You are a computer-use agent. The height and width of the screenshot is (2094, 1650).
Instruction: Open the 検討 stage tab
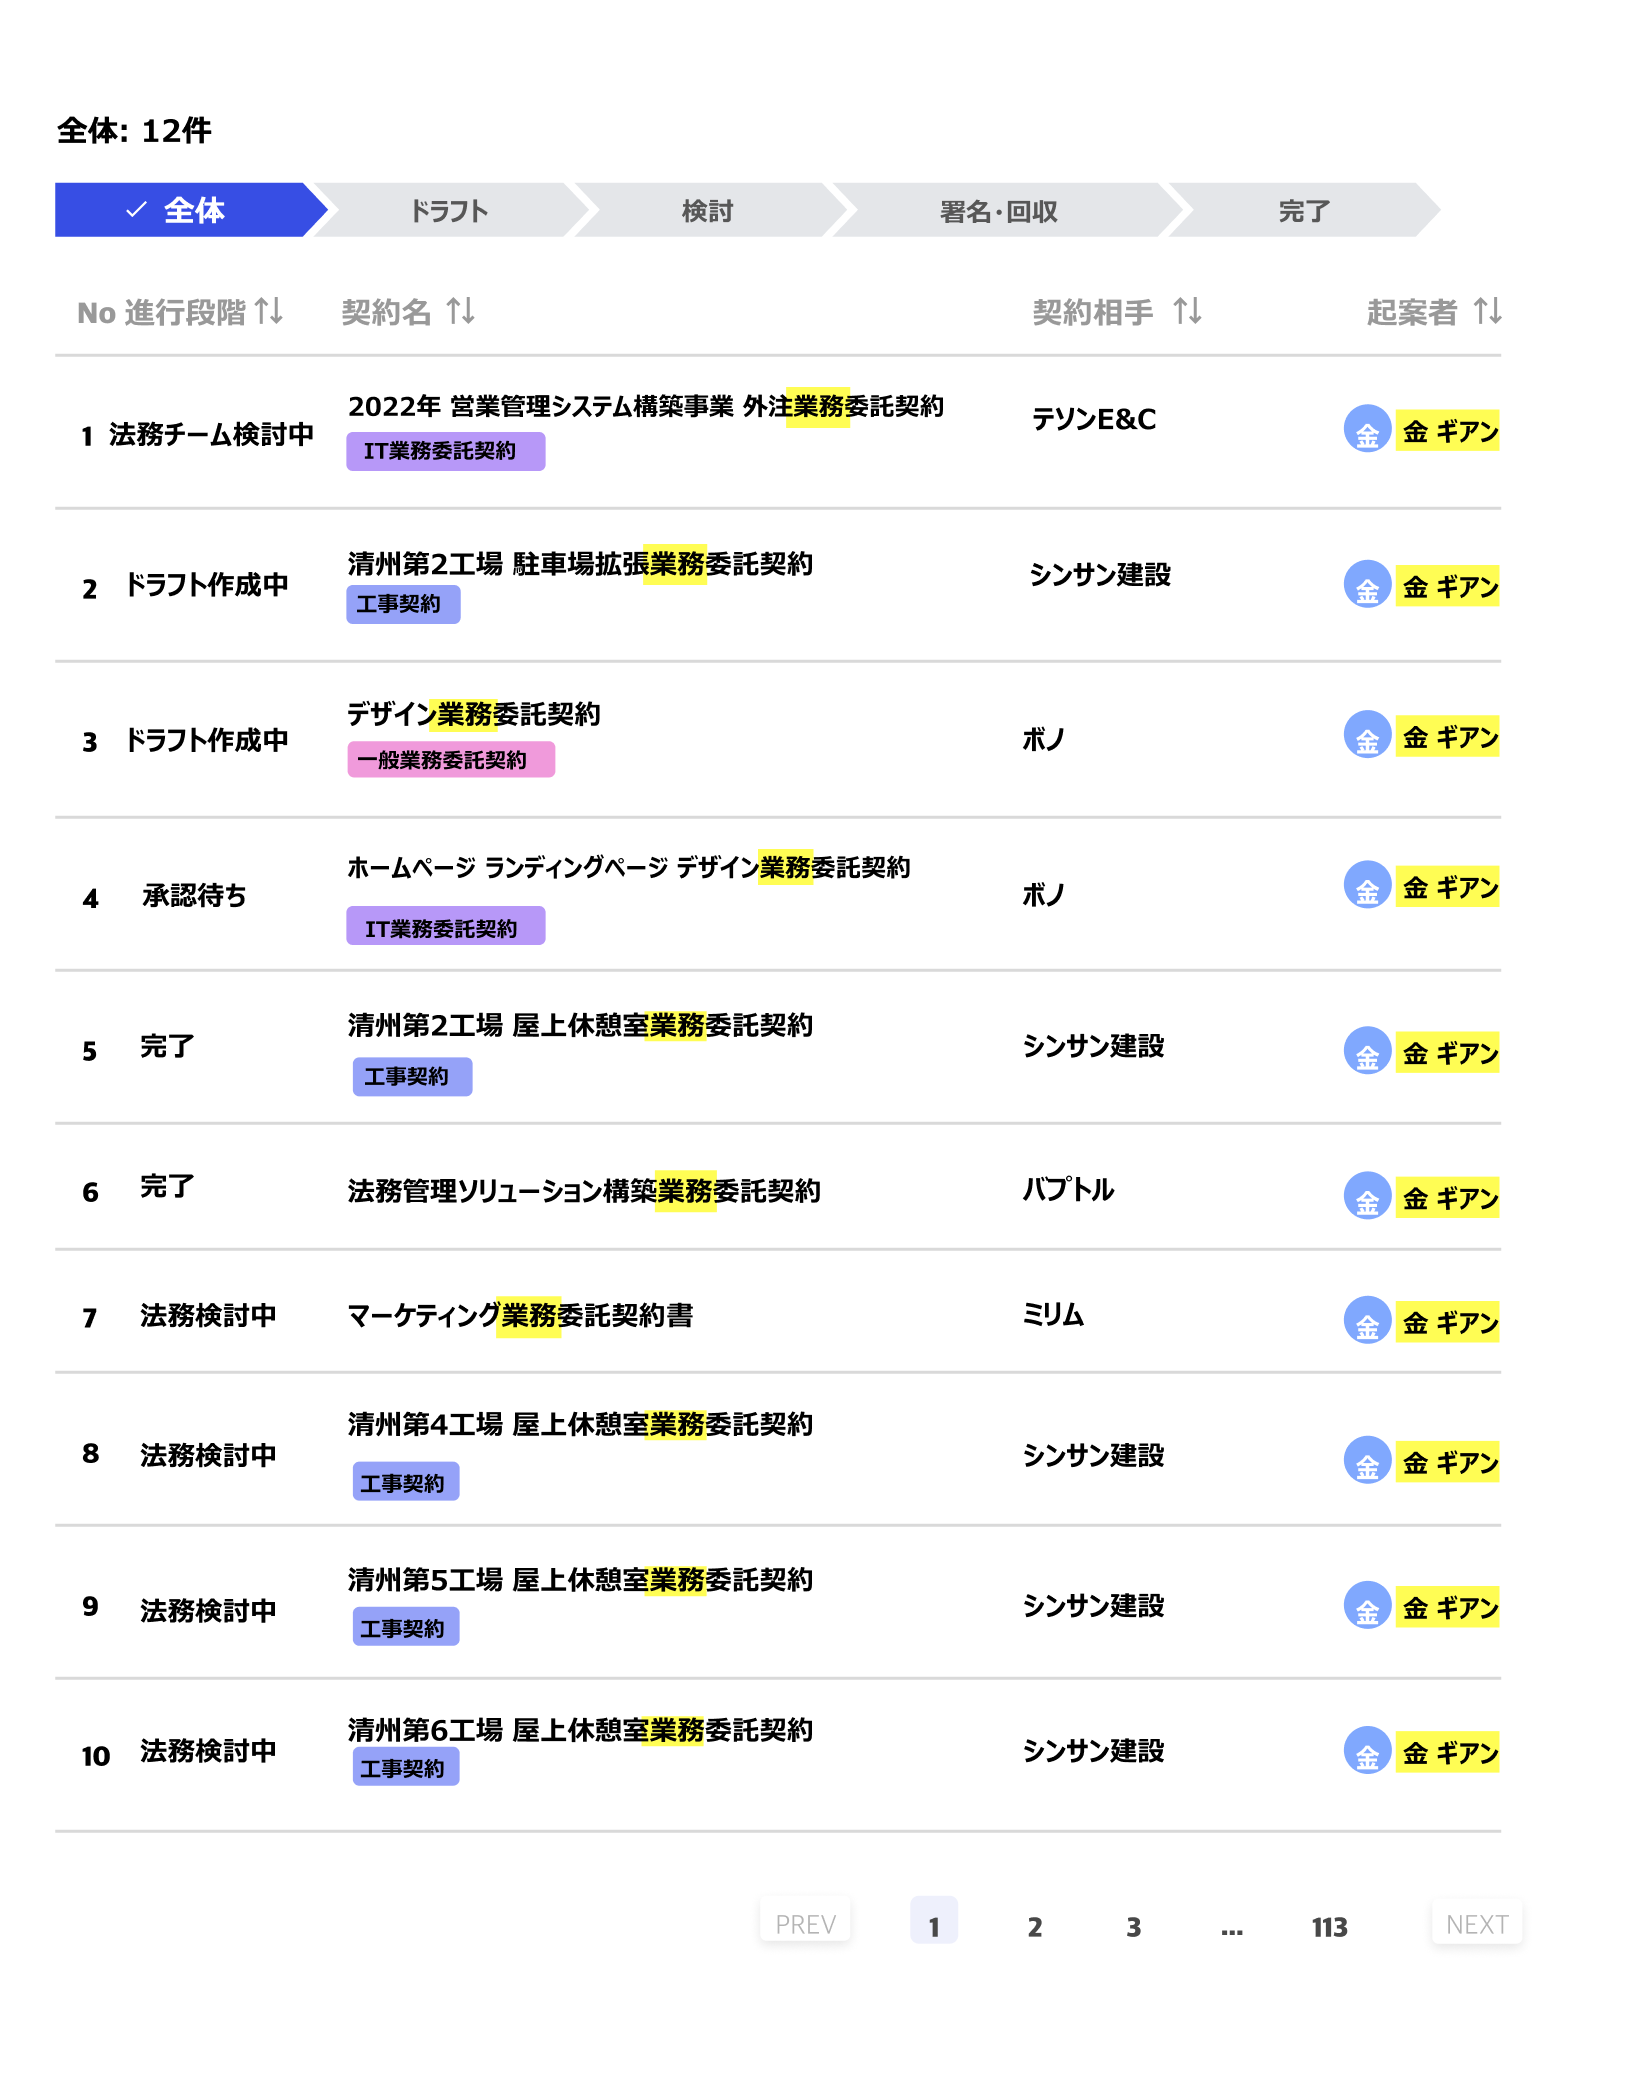click(x=707, y=210)
